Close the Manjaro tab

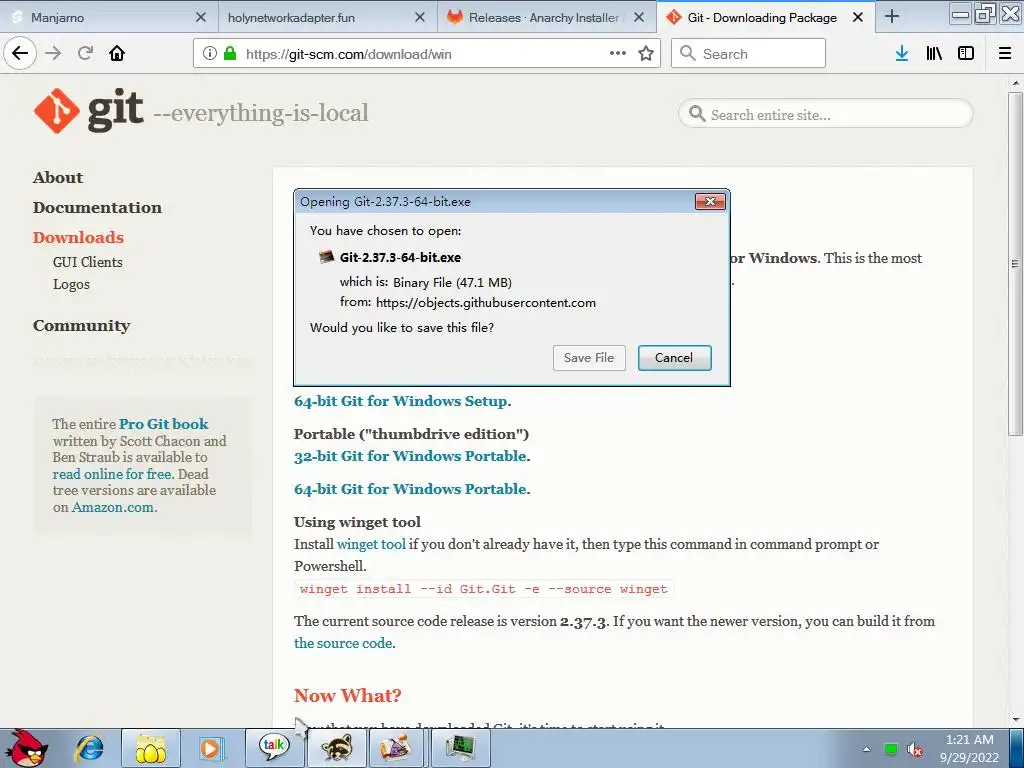(x=201, y=18)
